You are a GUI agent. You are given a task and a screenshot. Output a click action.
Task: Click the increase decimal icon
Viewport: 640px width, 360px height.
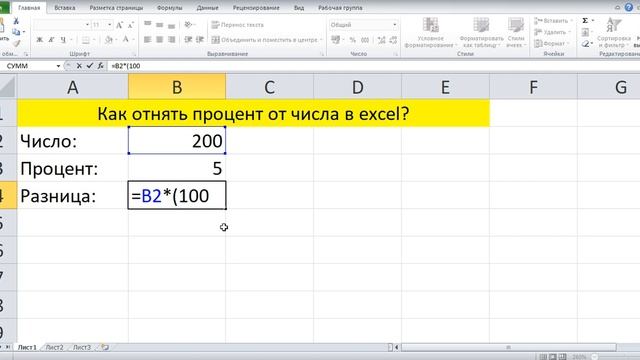click(x=382, y=40)
